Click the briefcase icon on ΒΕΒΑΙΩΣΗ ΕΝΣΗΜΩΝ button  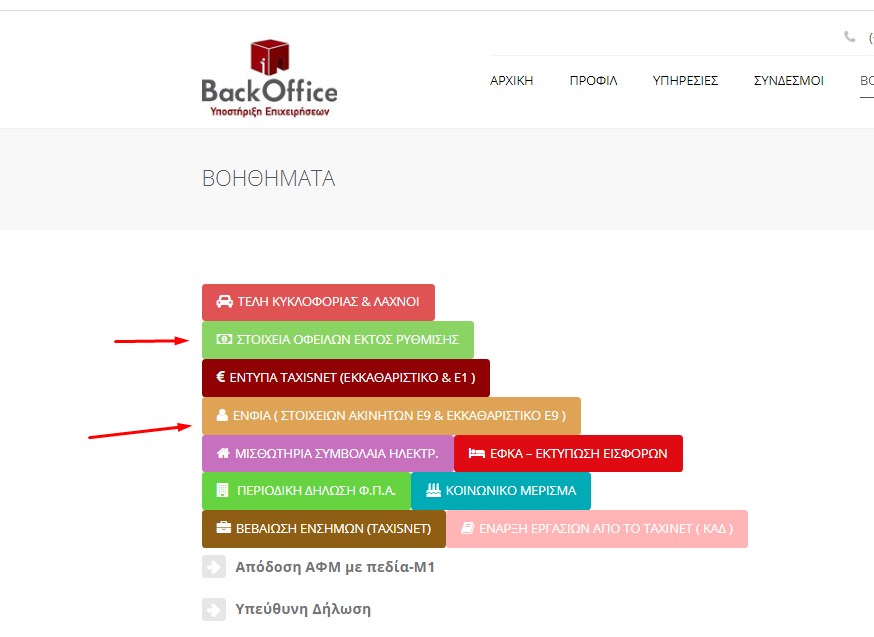(x=223, y=529)
